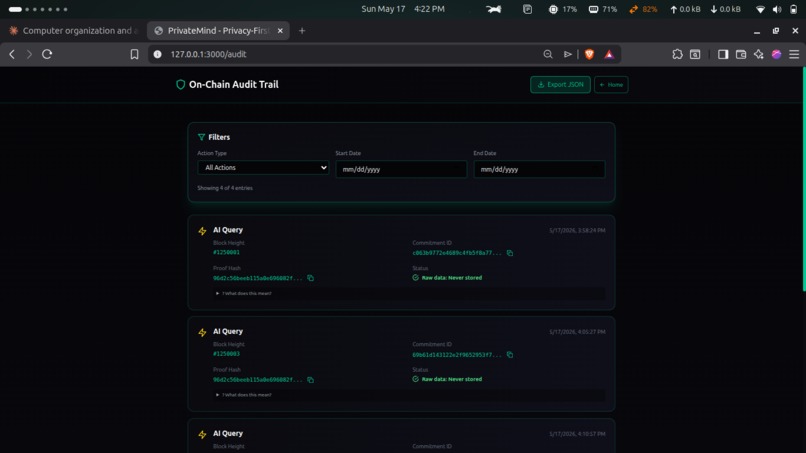Open the extensions puzzle icon
This screenshot has height=453, width=806.
tap(677, 54)
